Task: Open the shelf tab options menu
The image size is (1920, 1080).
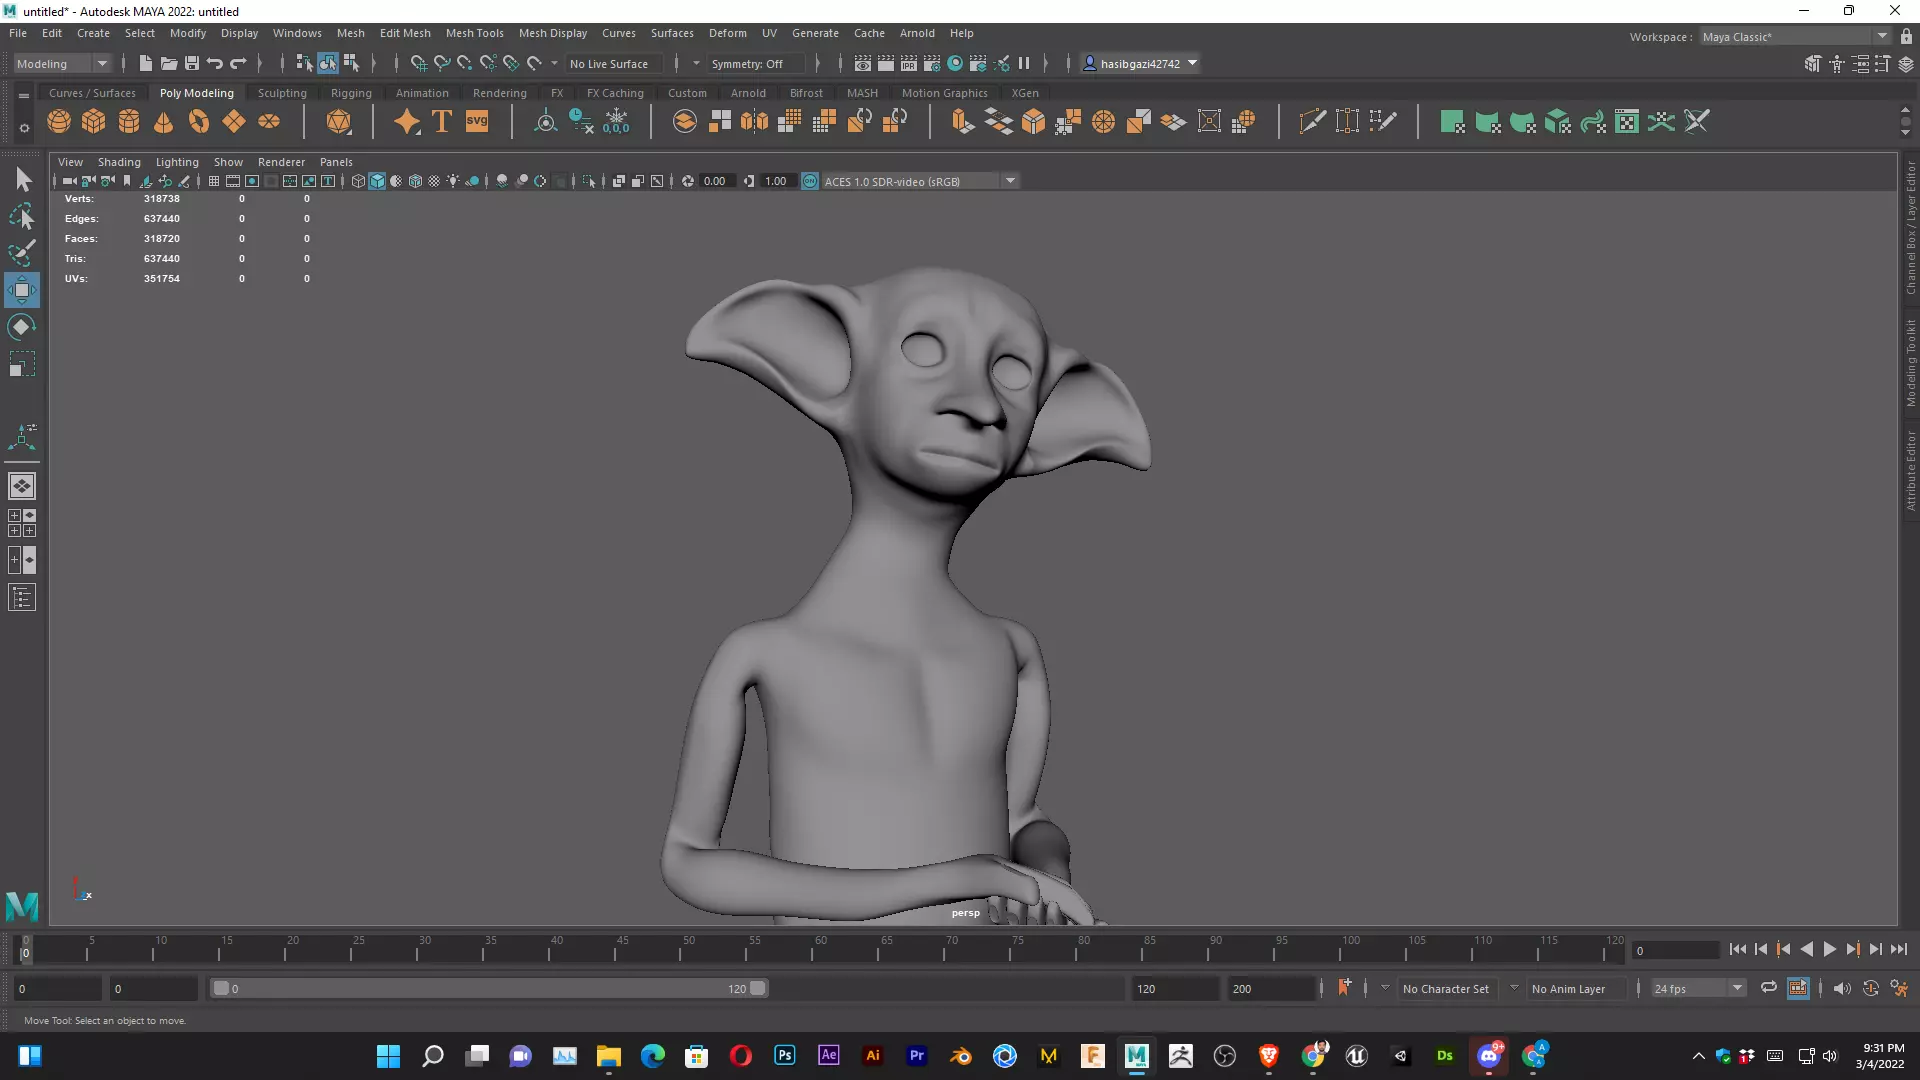Action: [x=23, y=95]
